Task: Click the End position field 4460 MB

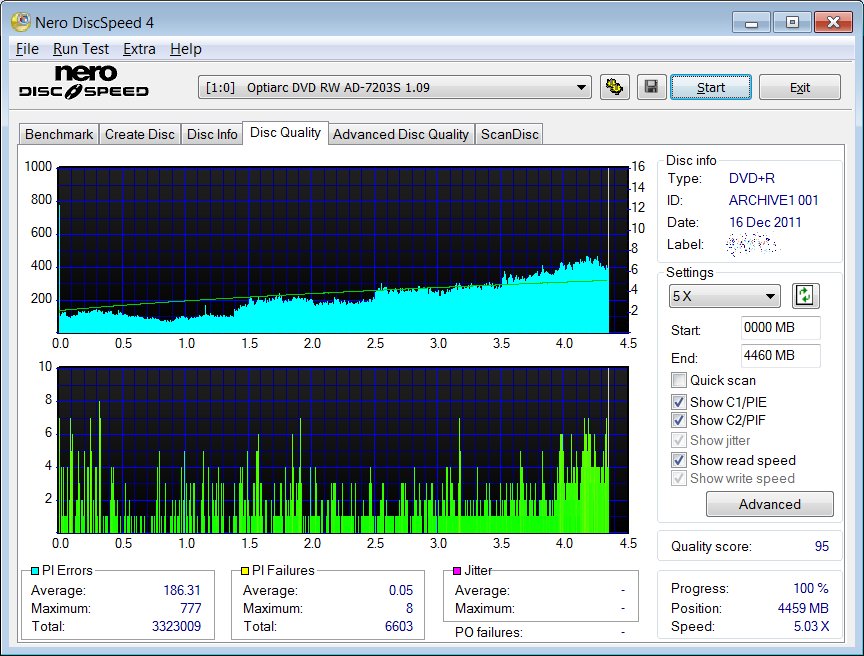Action: (x=780, y=355)
